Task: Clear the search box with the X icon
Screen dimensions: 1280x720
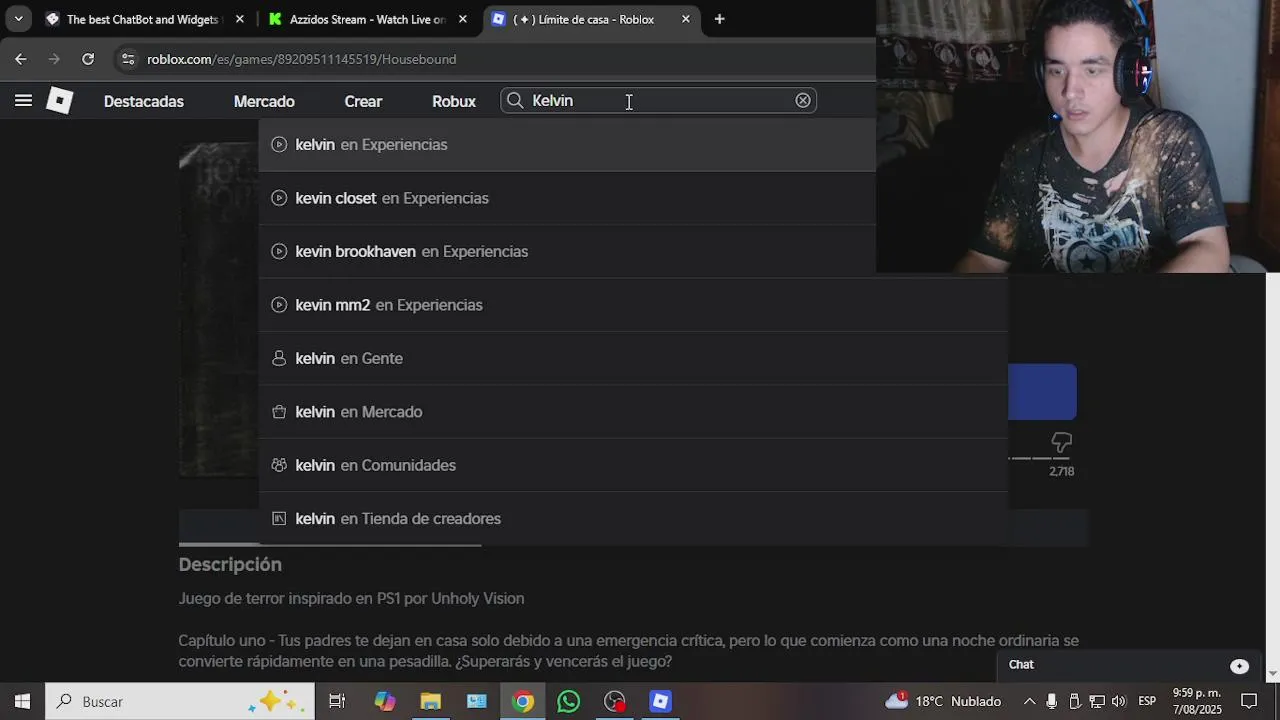Action: coord(803,100)
